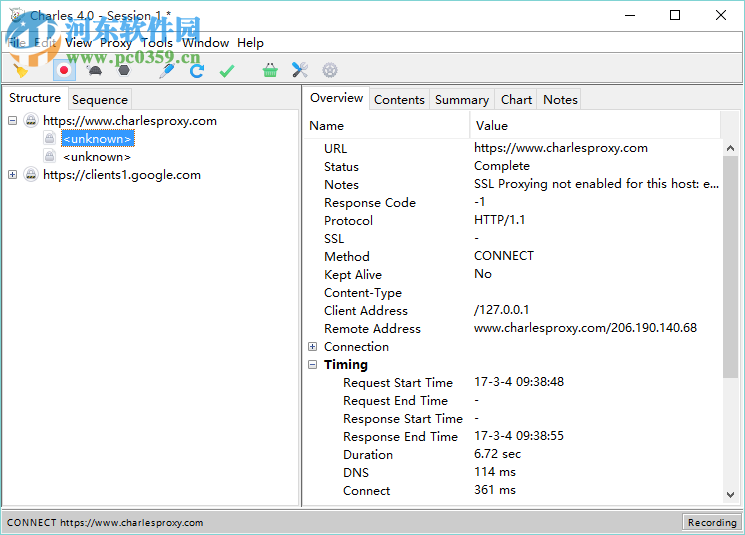Open the Tools menu

[157, 43]
